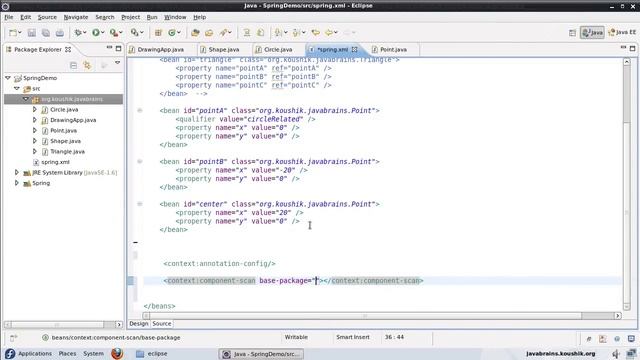The width and height of the screenshot is (640, 360).
Task: Select spring.xml in Package Explorer
Action: [x=56, y=162]
